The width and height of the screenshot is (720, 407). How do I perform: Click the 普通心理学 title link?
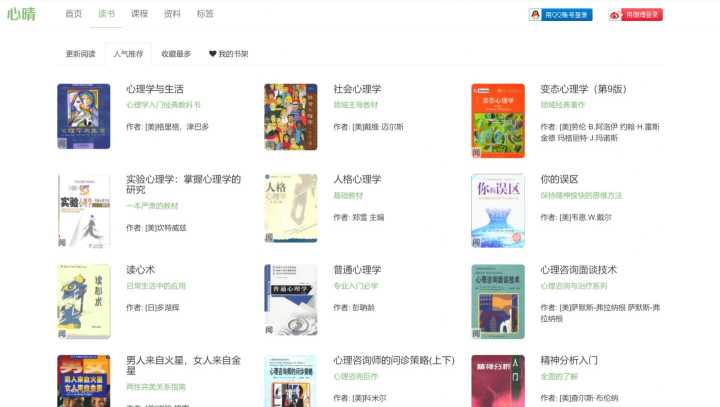(357, 270)
